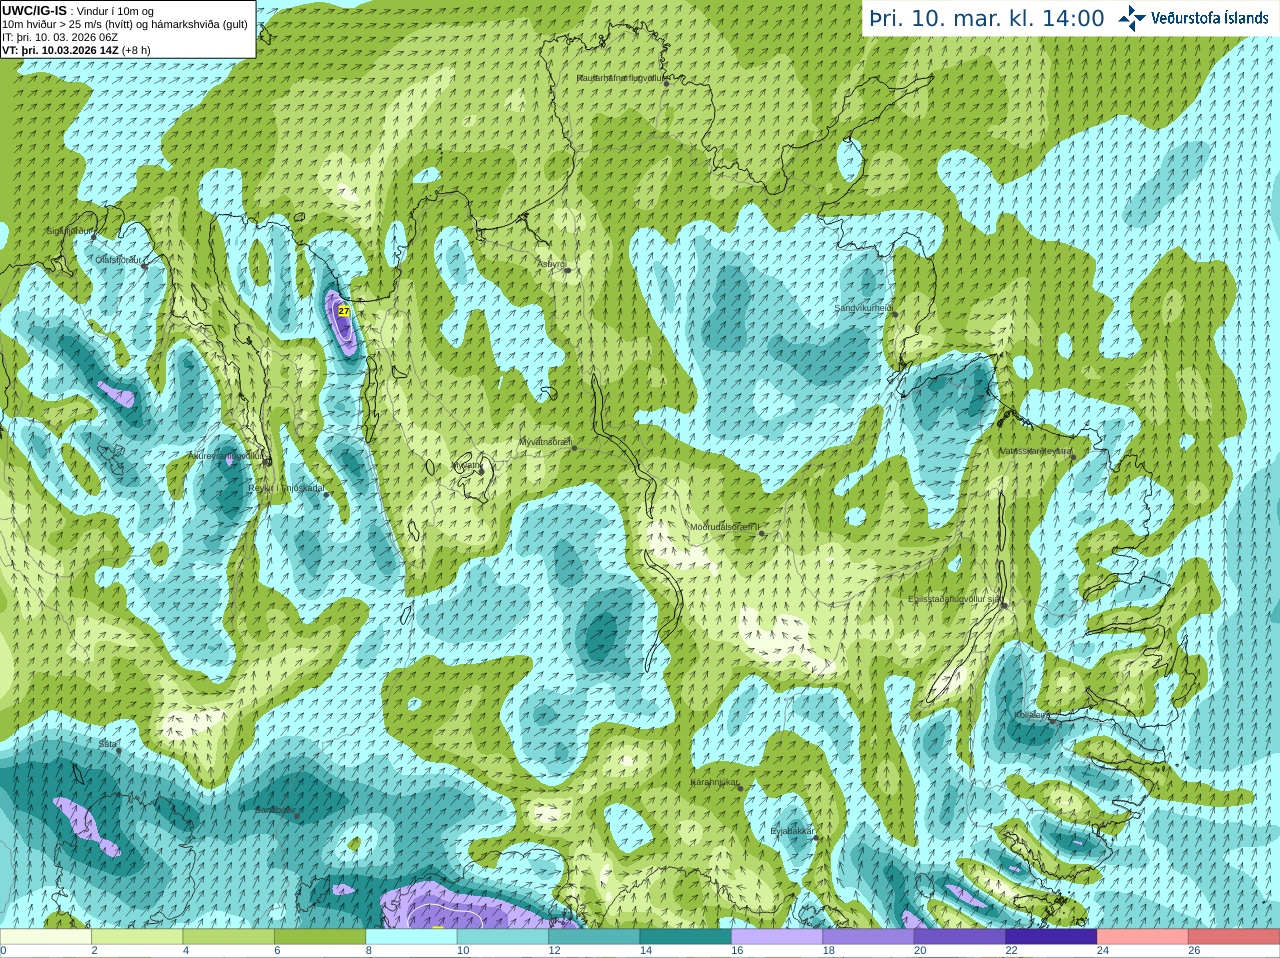The width and height of the screenshot is (1280, 958).
Task: Select the Mývatnsöræfi station dot
Action: click(574, 448)
